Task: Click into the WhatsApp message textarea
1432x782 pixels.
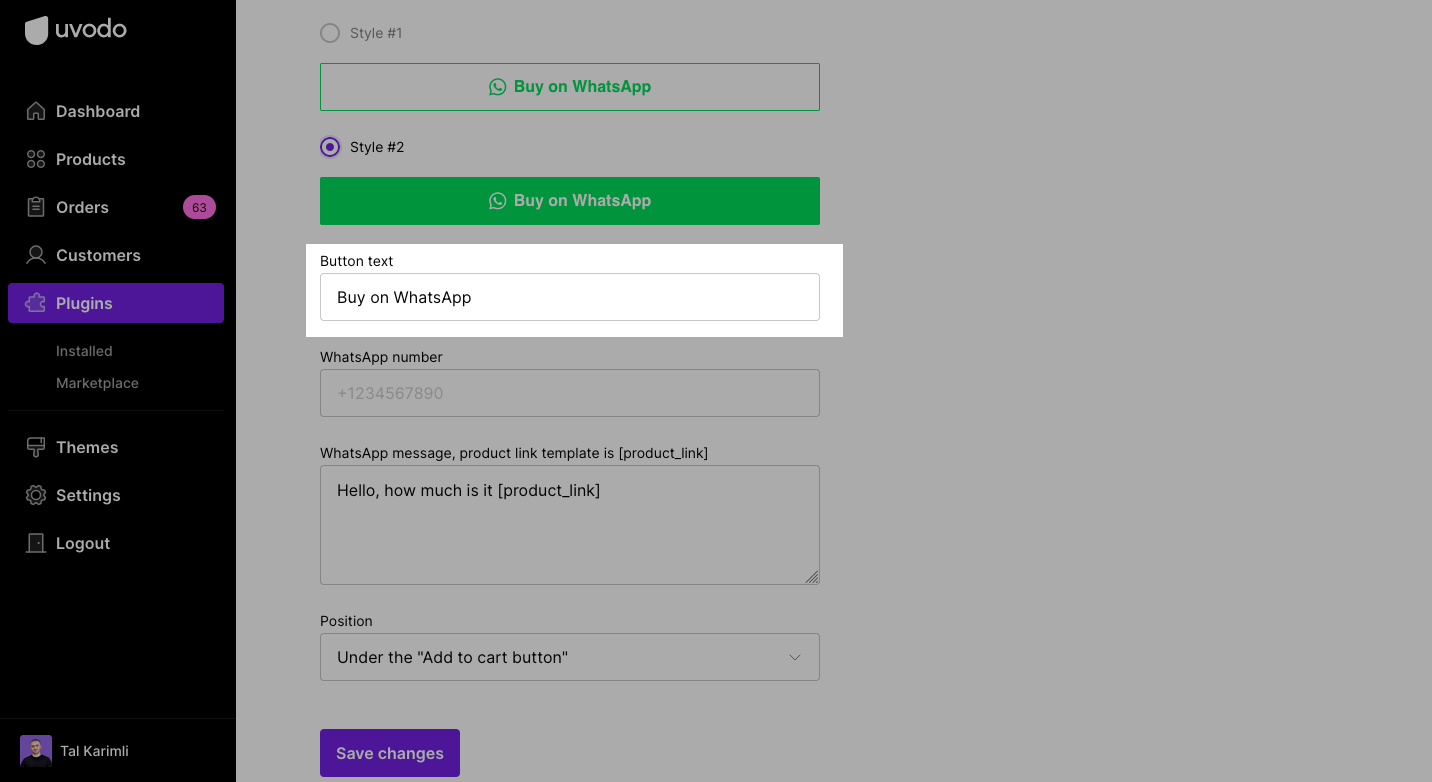Action: 570,525
